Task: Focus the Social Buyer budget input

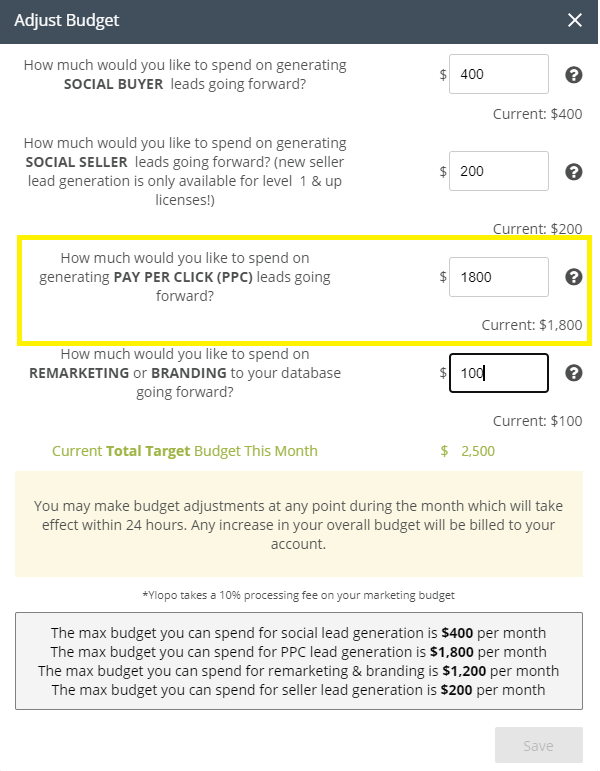Action: point(498,74)
